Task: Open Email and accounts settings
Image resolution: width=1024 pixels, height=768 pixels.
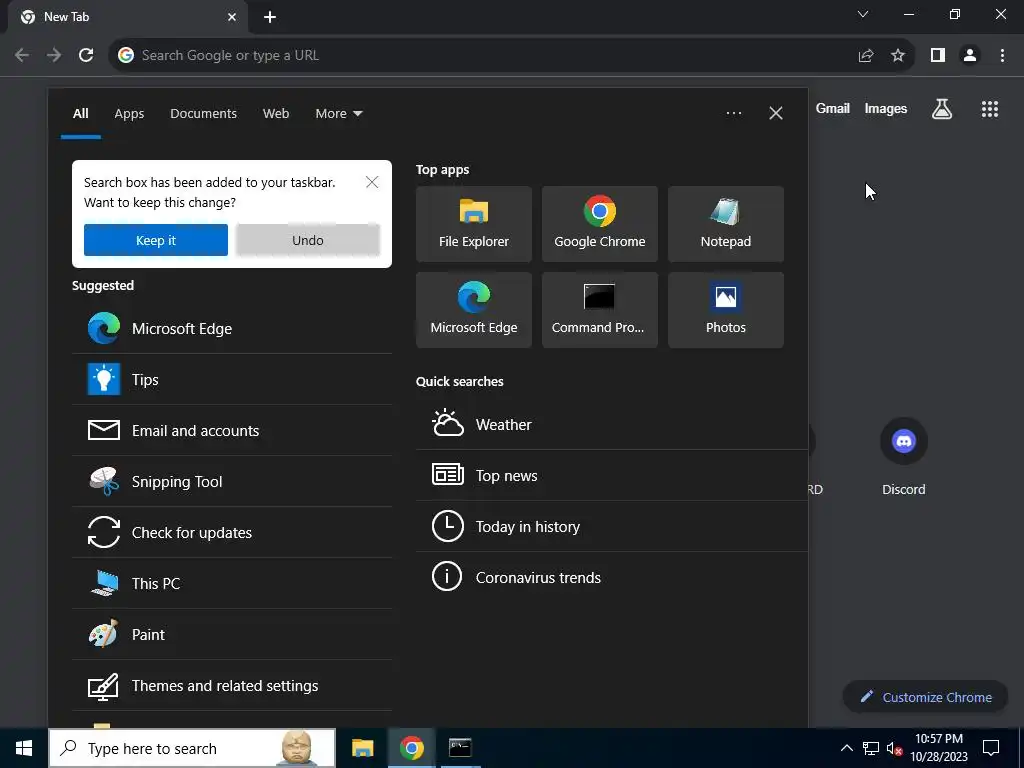Action: (232, 430)
